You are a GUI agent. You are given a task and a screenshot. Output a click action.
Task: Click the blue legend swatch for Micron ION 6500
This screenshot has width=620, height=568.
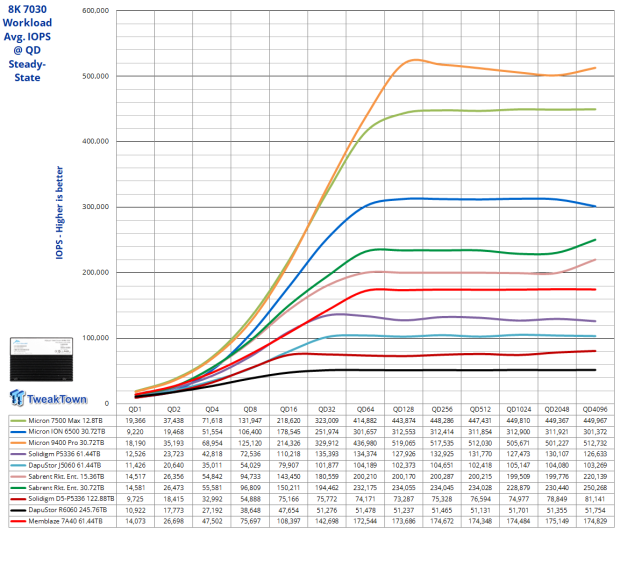(18, 432)
